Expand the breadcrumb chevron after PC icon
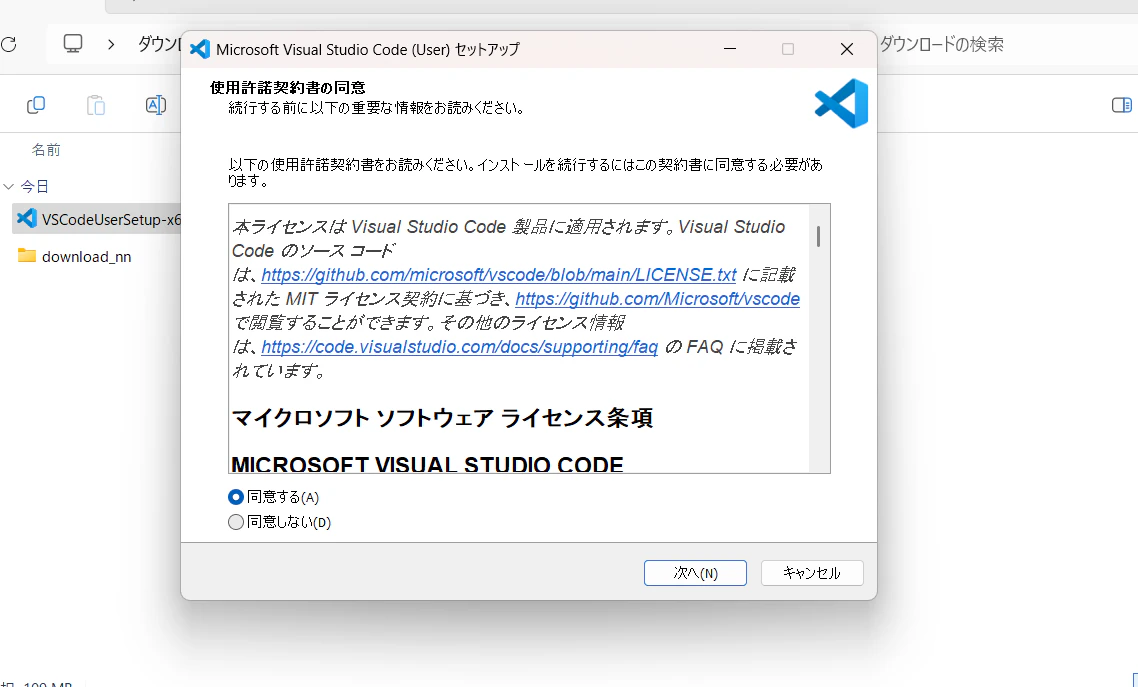Viewport: 1138px width, 687px height. (111, 44)
